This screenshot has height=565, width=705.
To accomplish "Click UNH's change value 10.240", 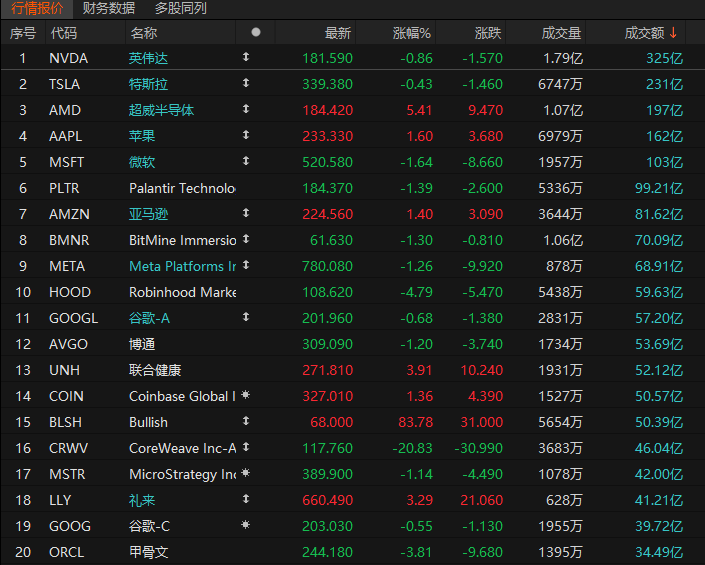I will click(x=482, y=370).
